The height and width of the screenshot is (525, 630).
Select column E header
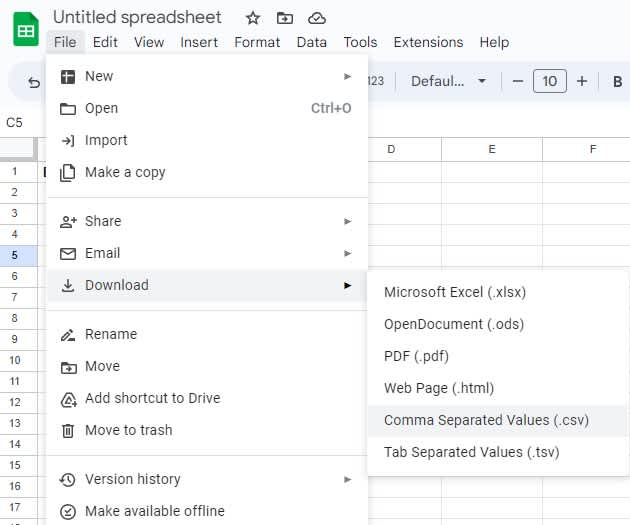pyautogui.click(x=492, y=149)
